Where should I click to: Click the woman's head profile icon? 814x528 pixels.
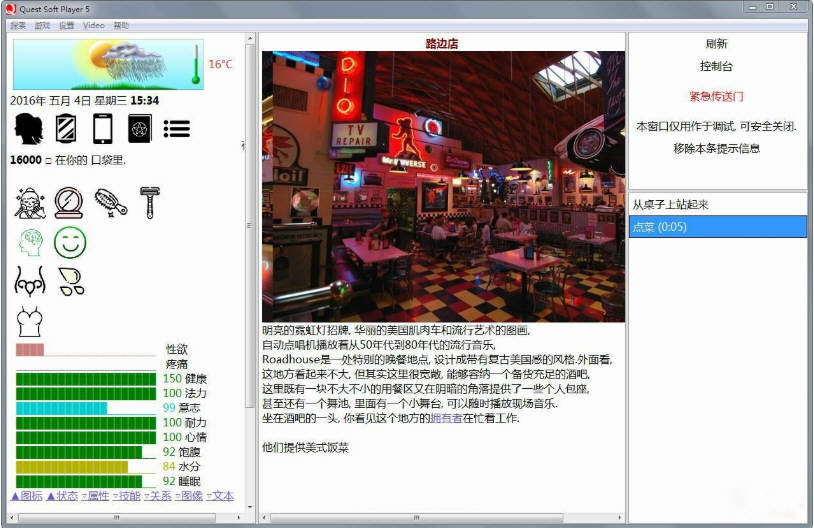(29, 128)
